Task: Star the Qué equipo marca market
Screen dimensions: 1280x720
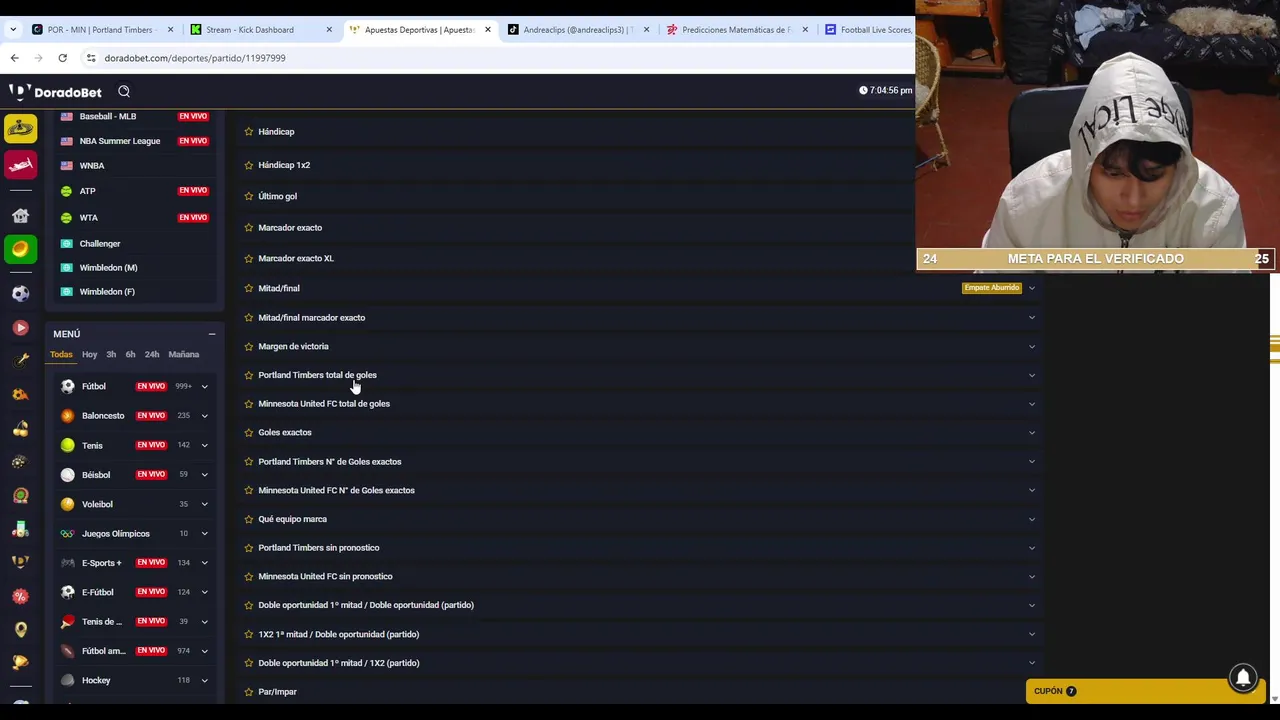Action: click(x=249, y=519)
